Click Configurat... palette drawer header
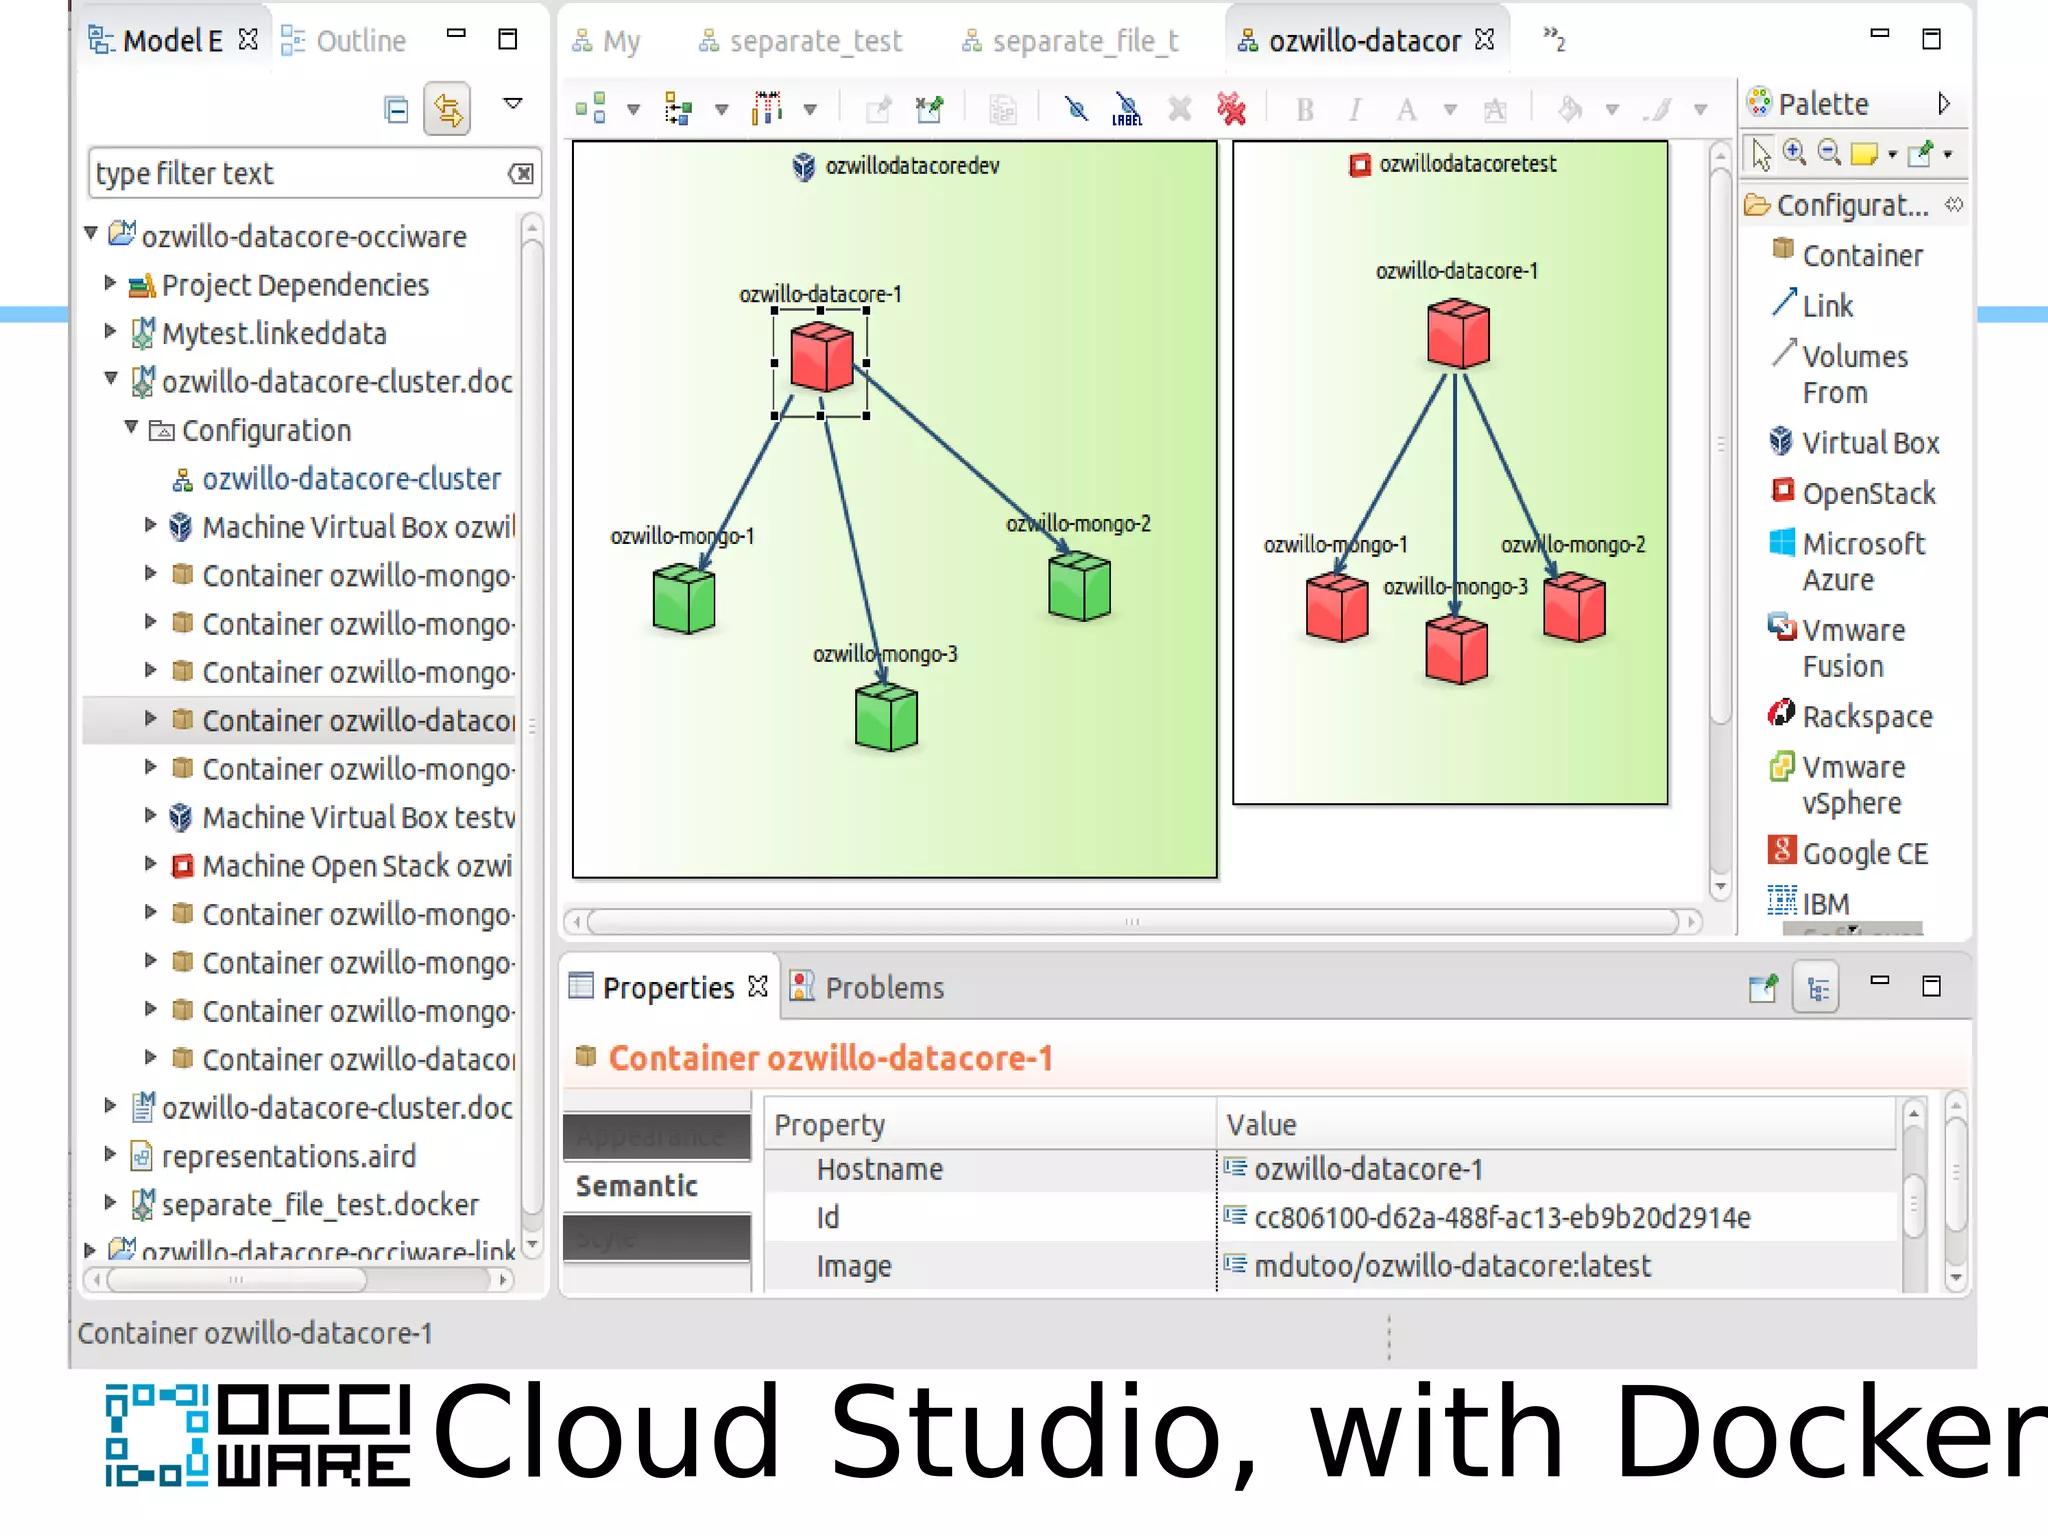Screen dimensions: 2048x1536 1854,205
